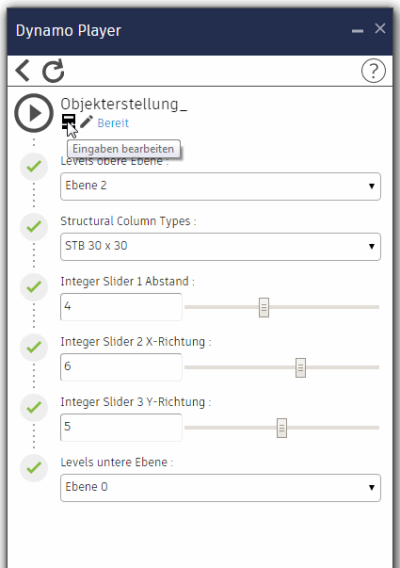The image size is (400, 568).
Task: Minimize the Dynamo Player window
Action: 357,30
